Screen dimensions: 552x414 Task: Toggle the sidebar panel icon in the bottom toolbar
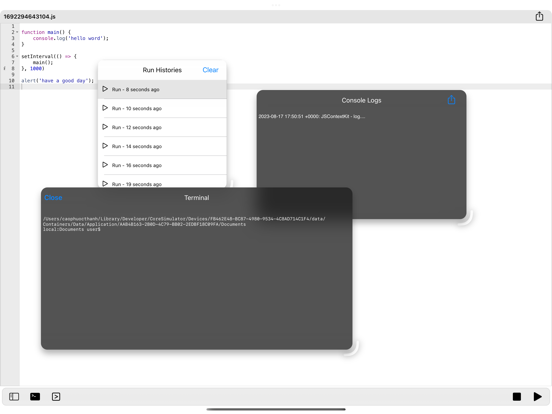point(14,397)
